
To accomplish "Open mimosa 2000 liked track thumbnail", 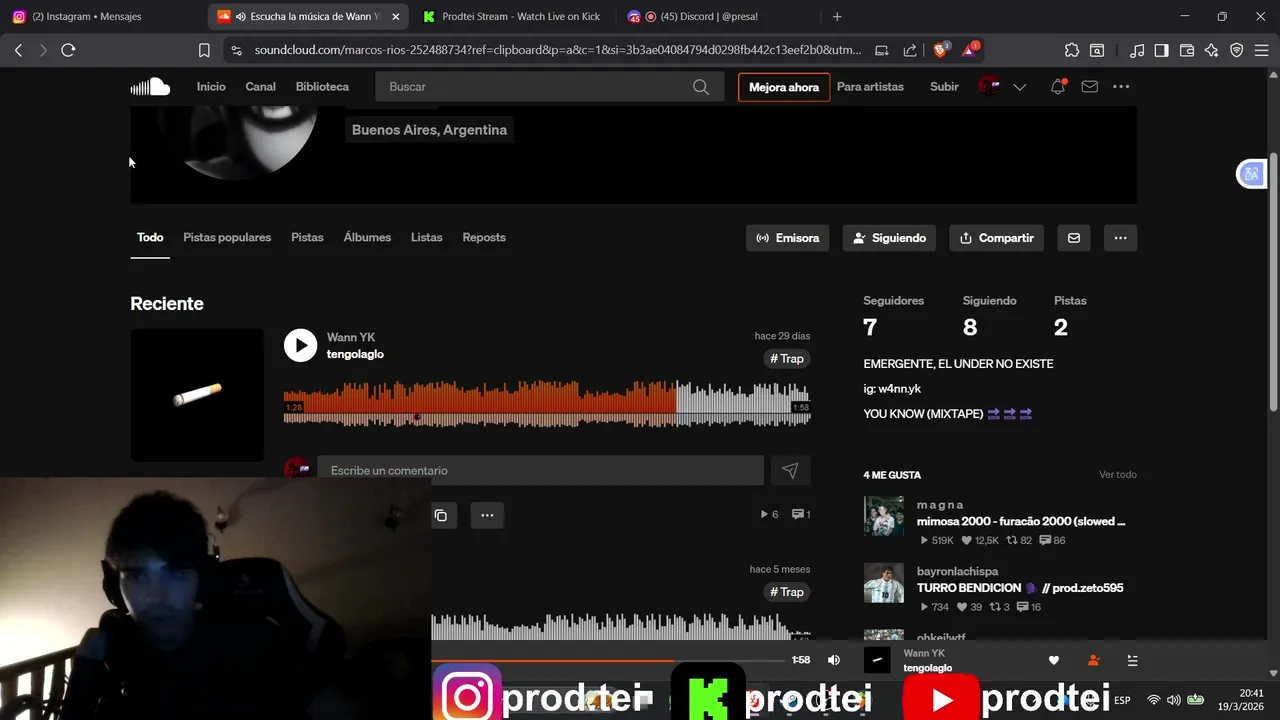I will [884, 516].
